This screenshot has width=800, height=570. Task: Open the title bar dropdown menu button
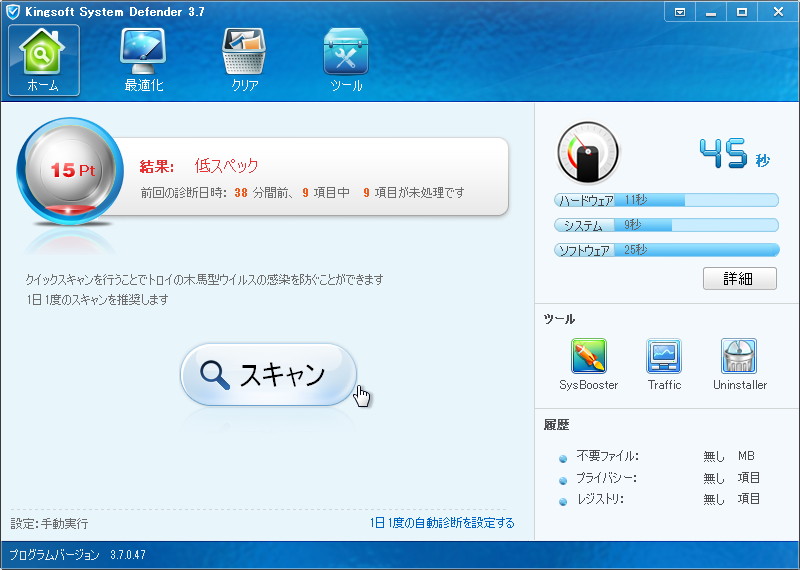680,12
